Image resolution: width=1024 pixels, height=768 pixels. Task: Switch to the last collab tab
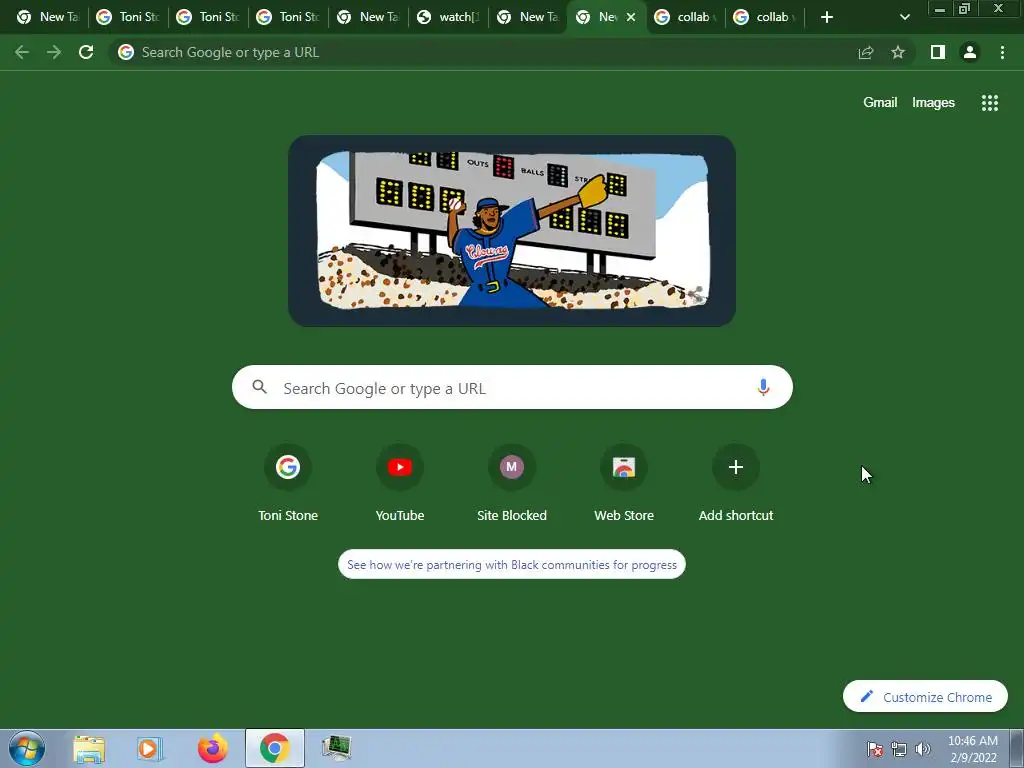tap(764, 17)
